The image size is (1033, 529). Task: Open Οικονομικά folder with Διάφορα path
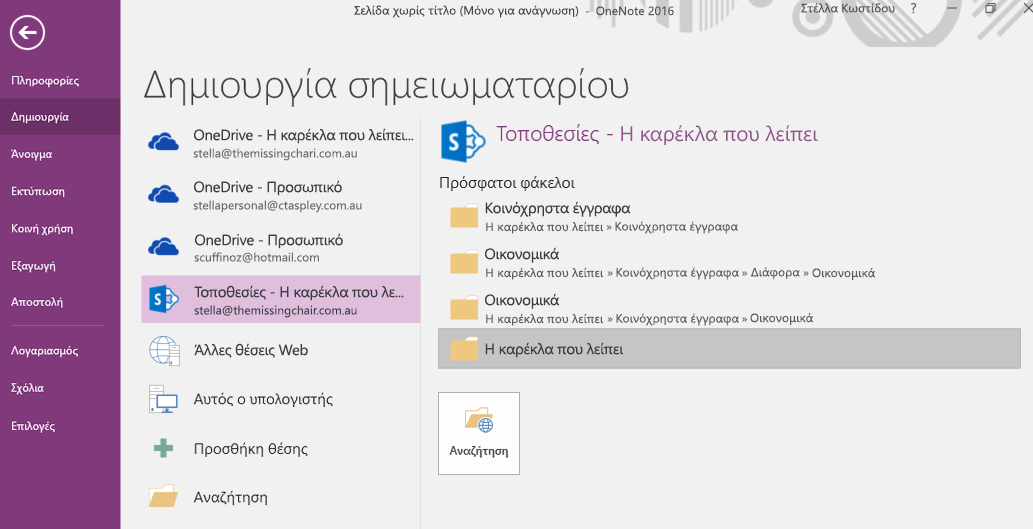point(729,263)
